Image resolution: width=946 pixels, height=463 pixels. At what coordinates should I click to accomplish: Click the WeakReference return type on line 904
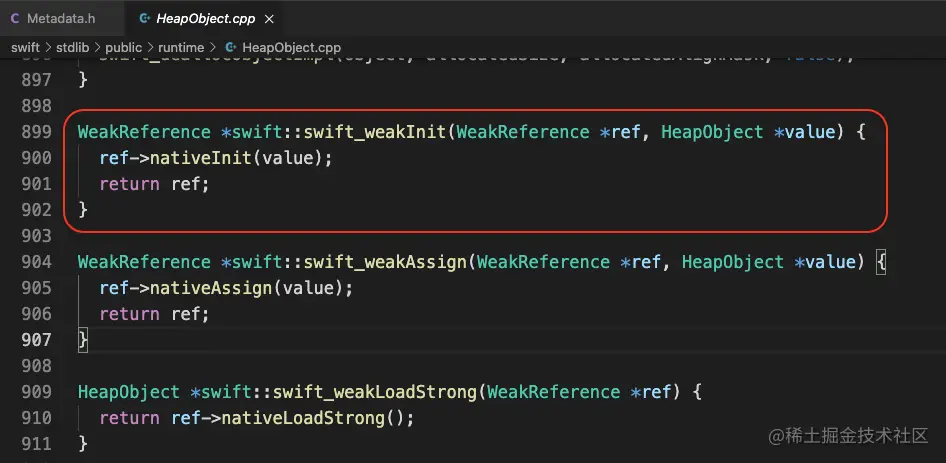(144, 262)
